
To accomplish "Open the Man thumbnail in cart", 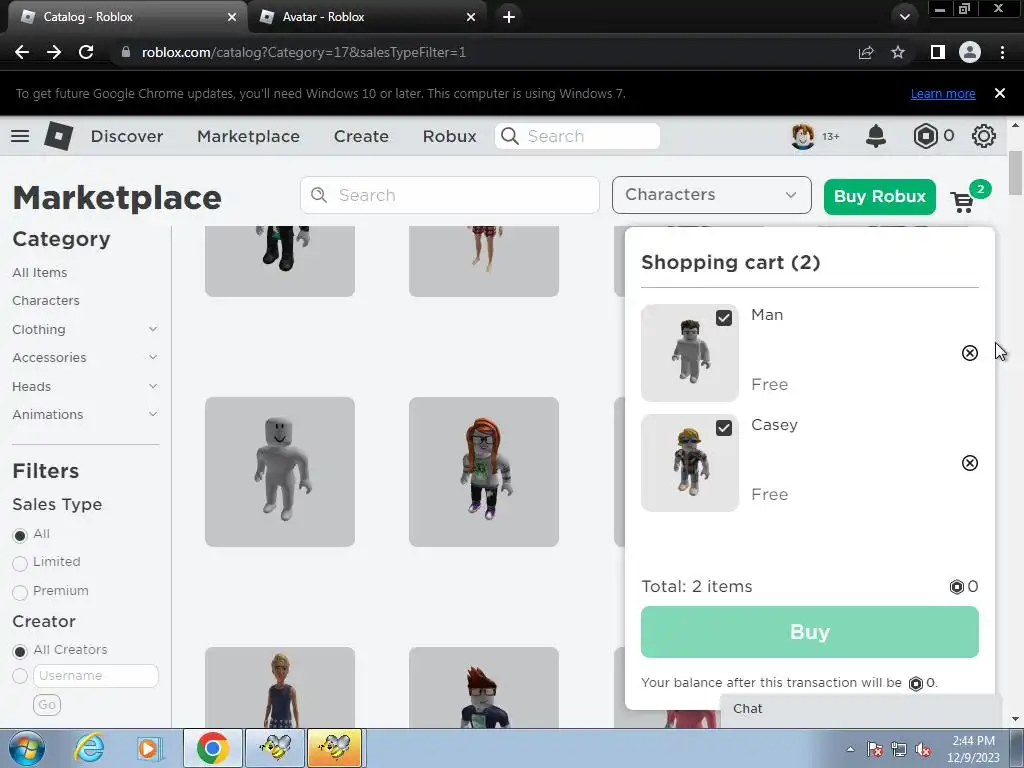I will point(690,353).
